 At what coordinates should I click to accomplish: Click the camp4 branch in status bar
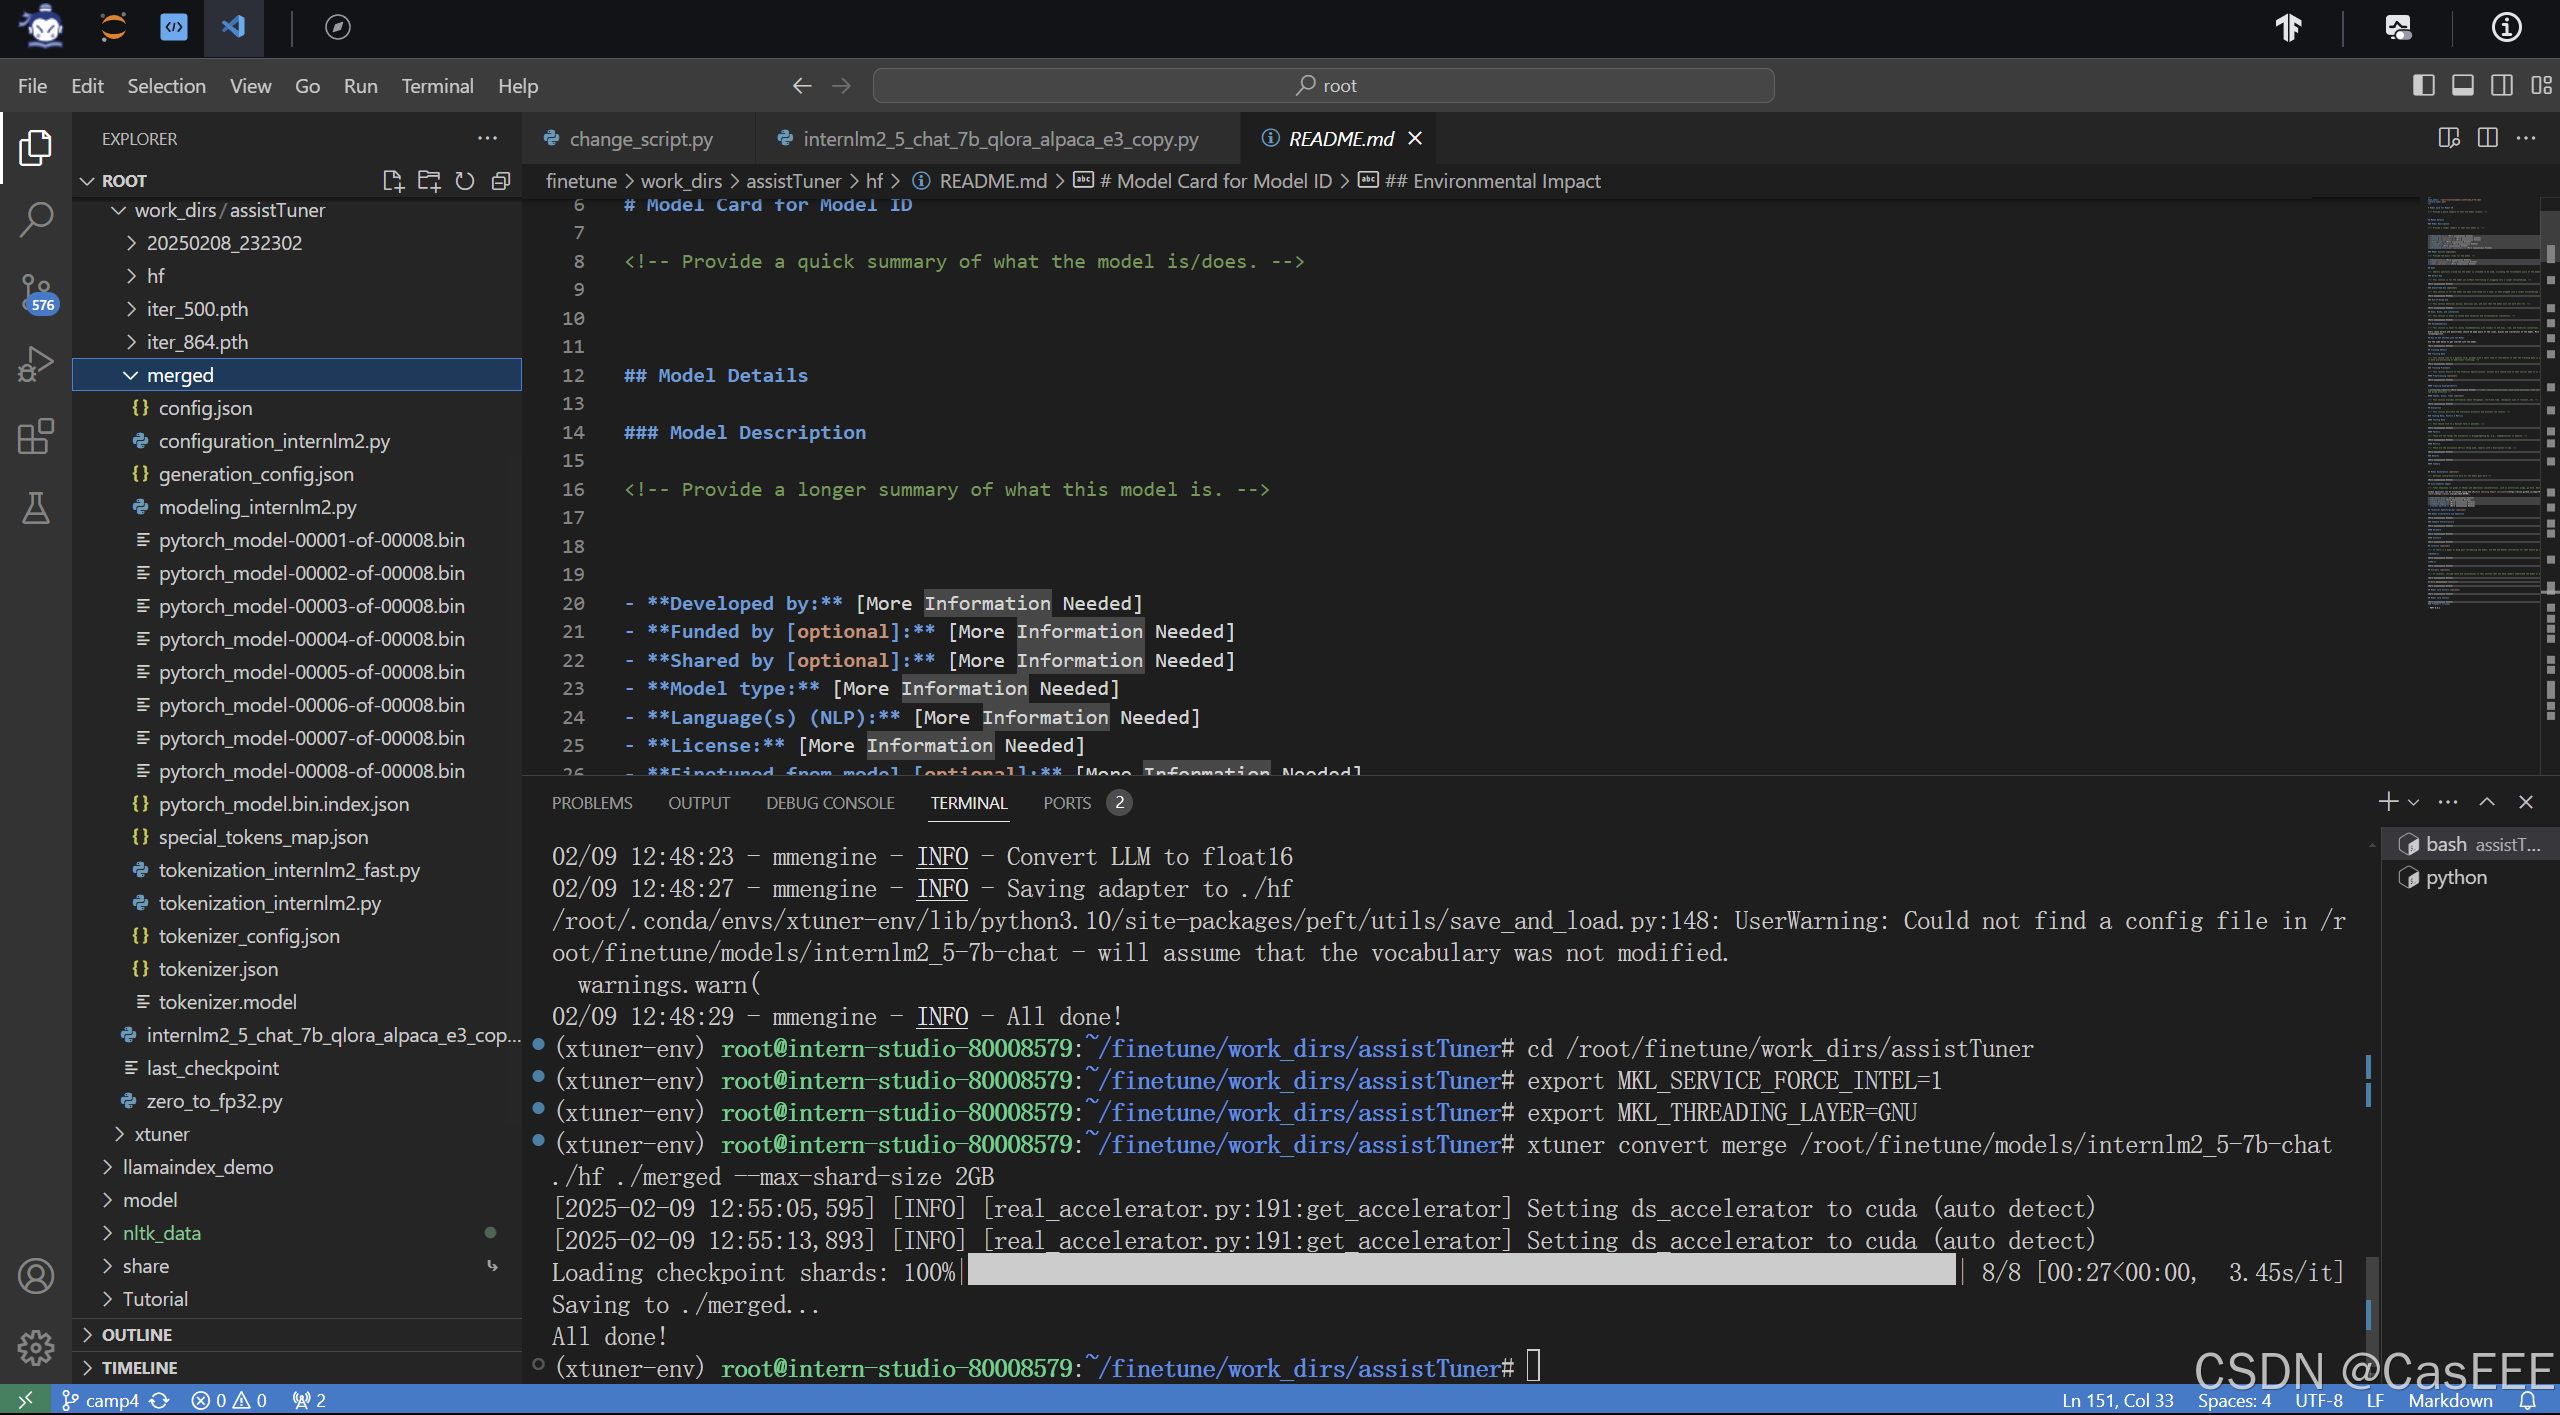point(110,1400)
